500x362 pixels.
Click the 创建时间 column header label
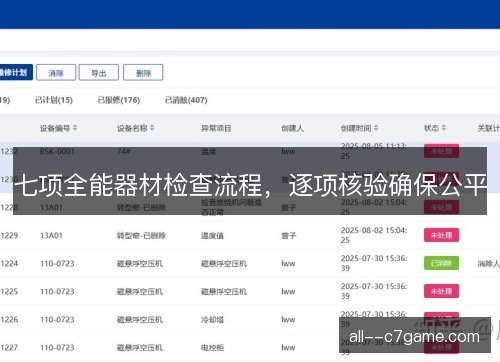(x=356, y=128)
